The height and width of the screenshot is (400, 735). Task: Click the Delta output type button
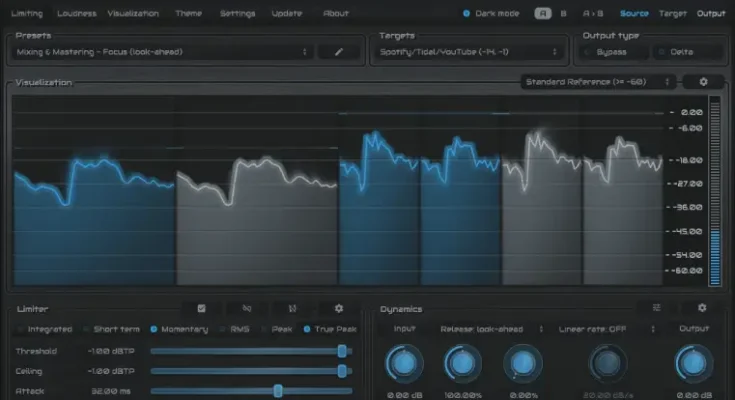[686, 52]
